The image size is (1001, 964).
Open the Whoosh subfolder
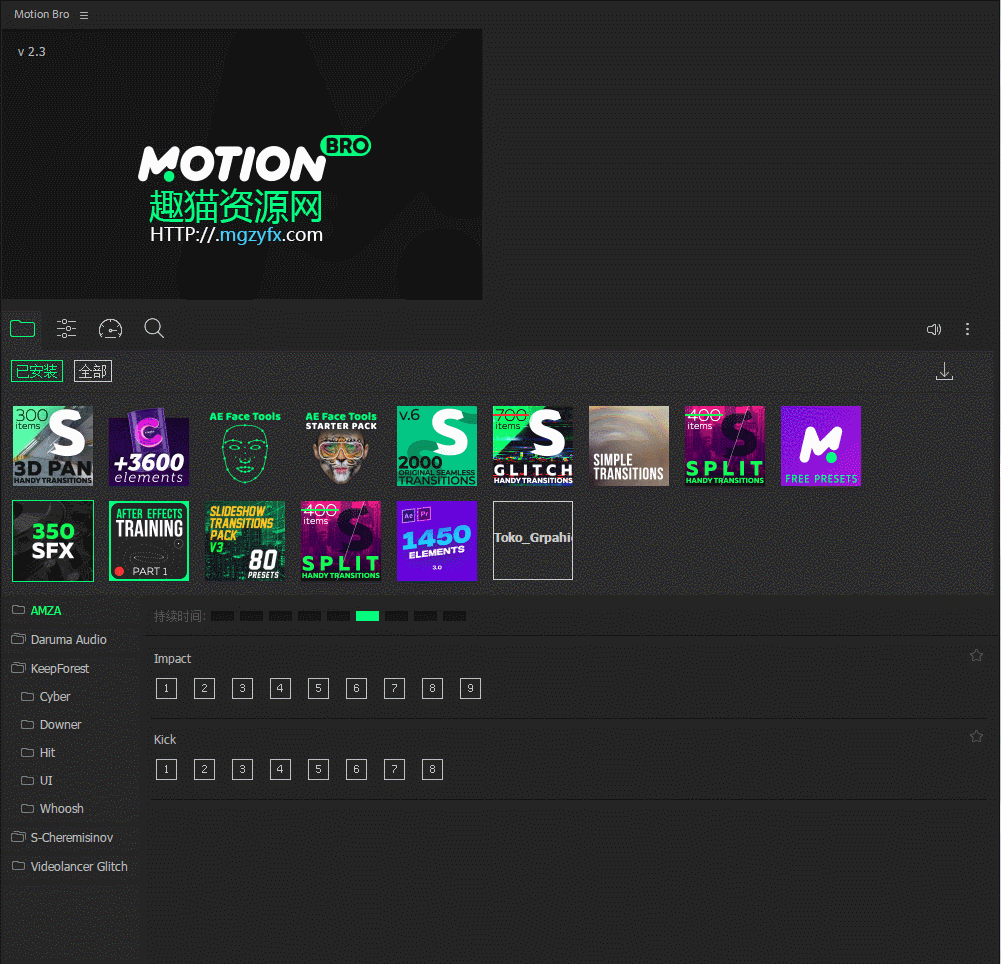52,808
